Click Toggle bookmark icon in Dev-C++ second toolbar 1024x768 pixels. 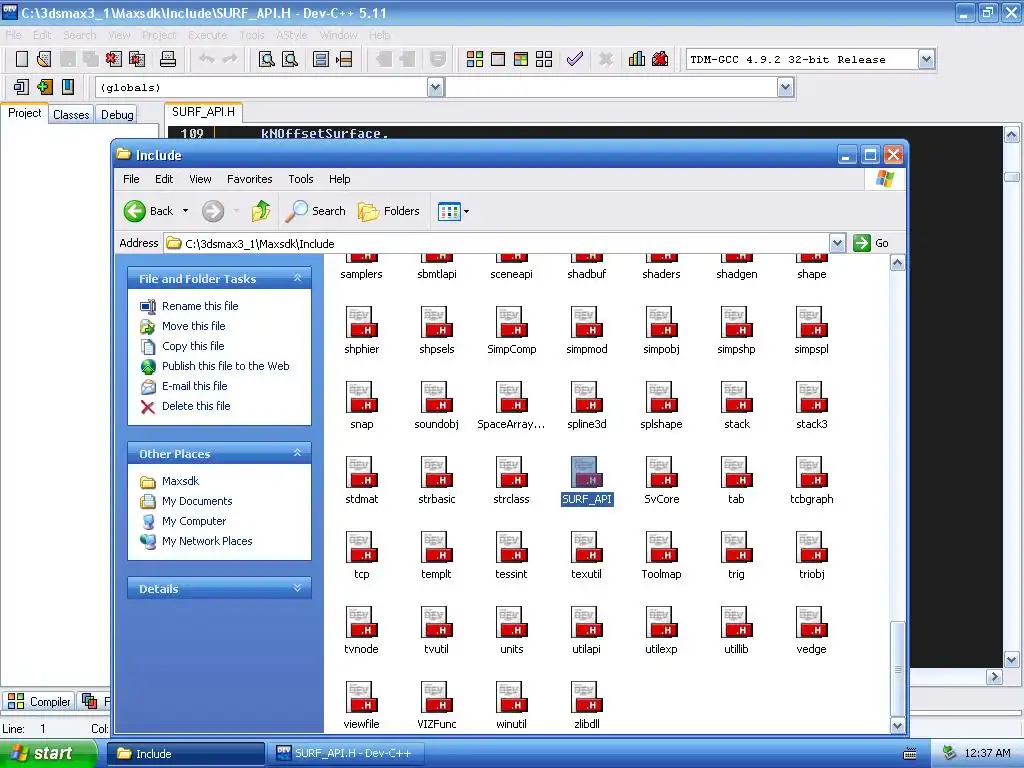67,87
